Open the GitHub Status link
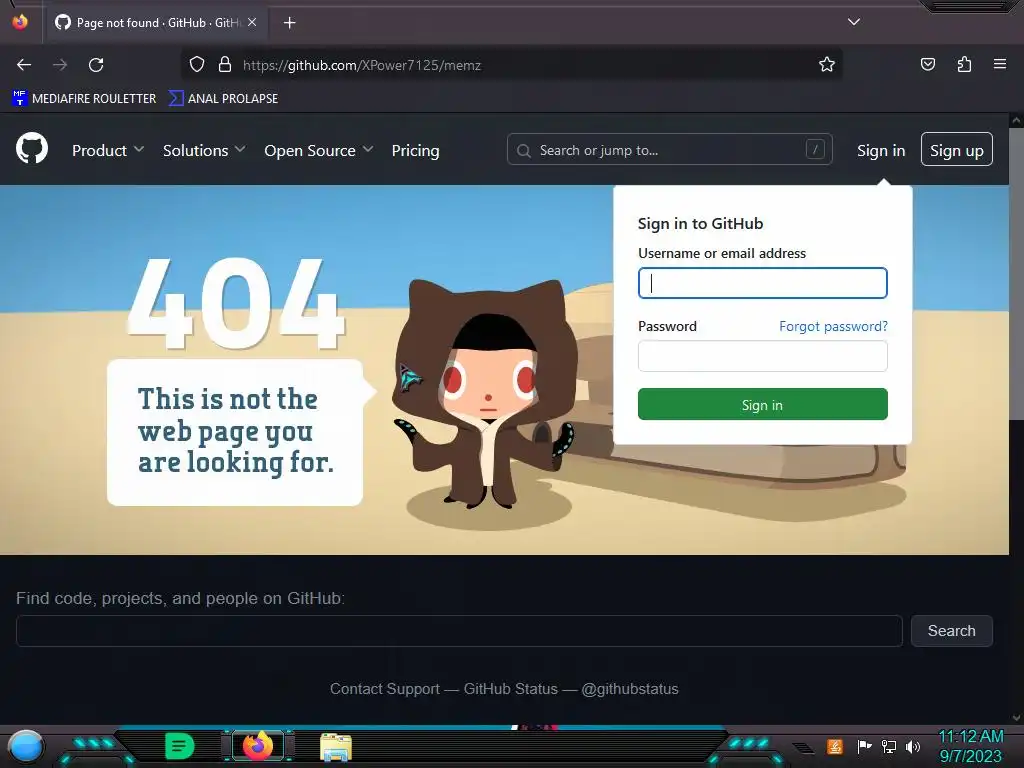Viewport: 1024px width, 768px height. [511, 689]
